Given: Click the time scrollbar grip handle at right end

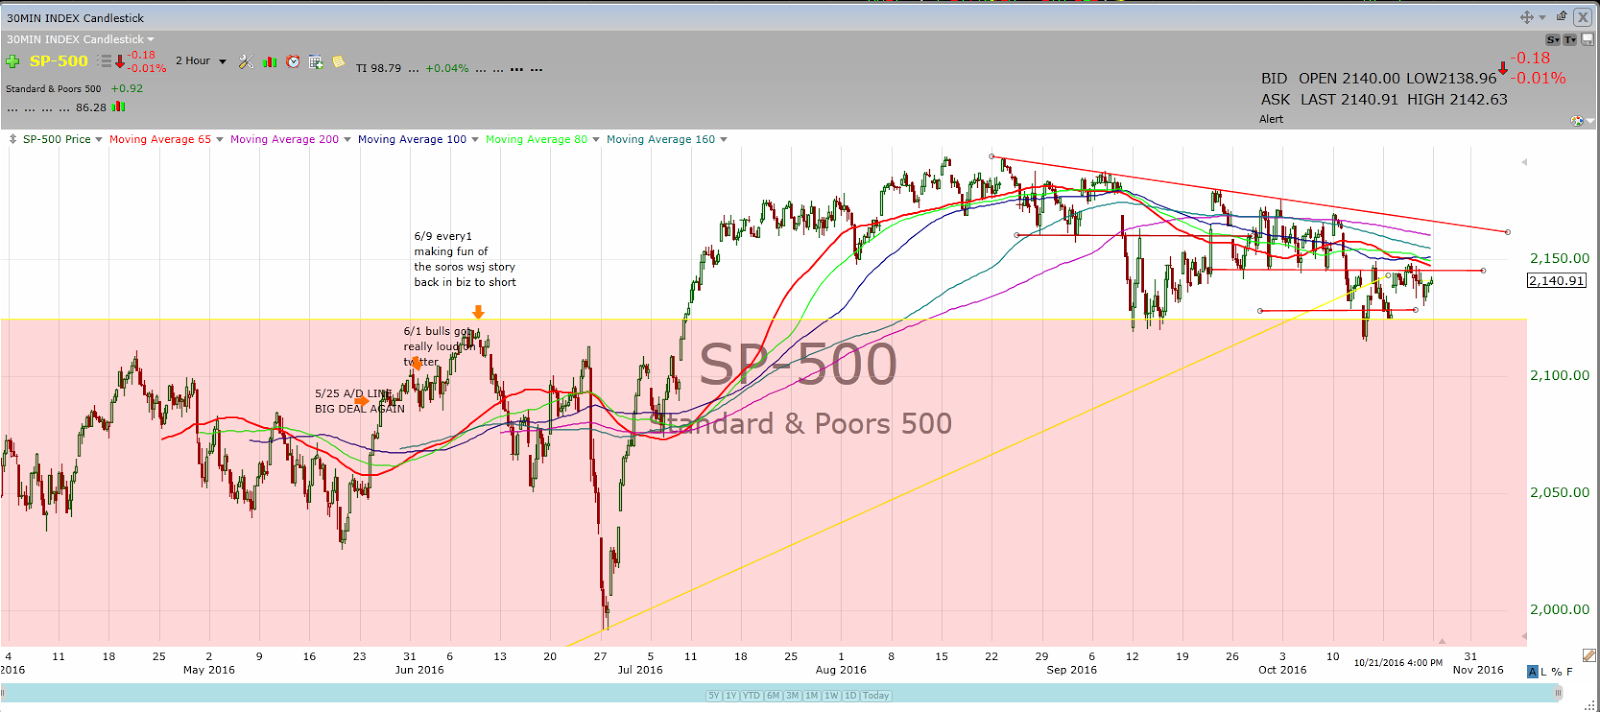Looking at the screenshot, I should click(1558, 693).
